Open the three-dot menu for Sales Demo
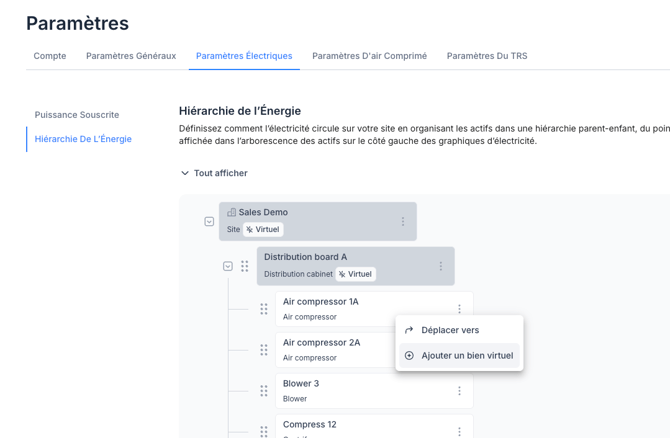670x438 pixels. pos(403,222)
